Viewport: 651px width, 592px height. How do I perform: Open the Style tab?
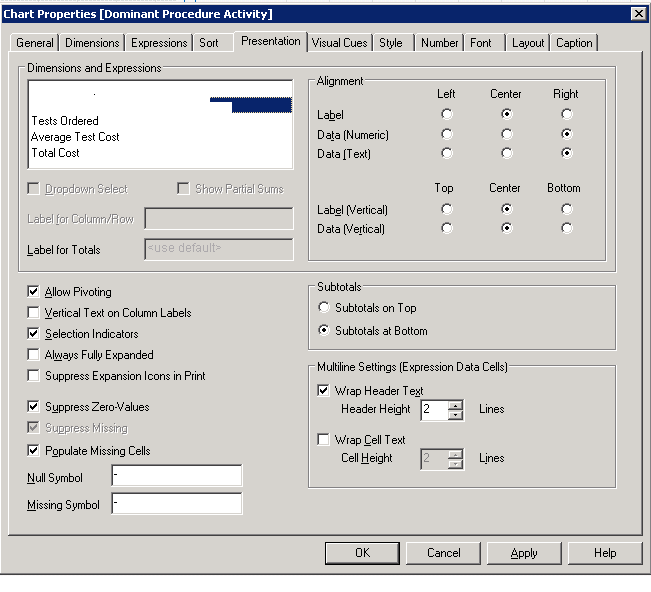point(391,43)
